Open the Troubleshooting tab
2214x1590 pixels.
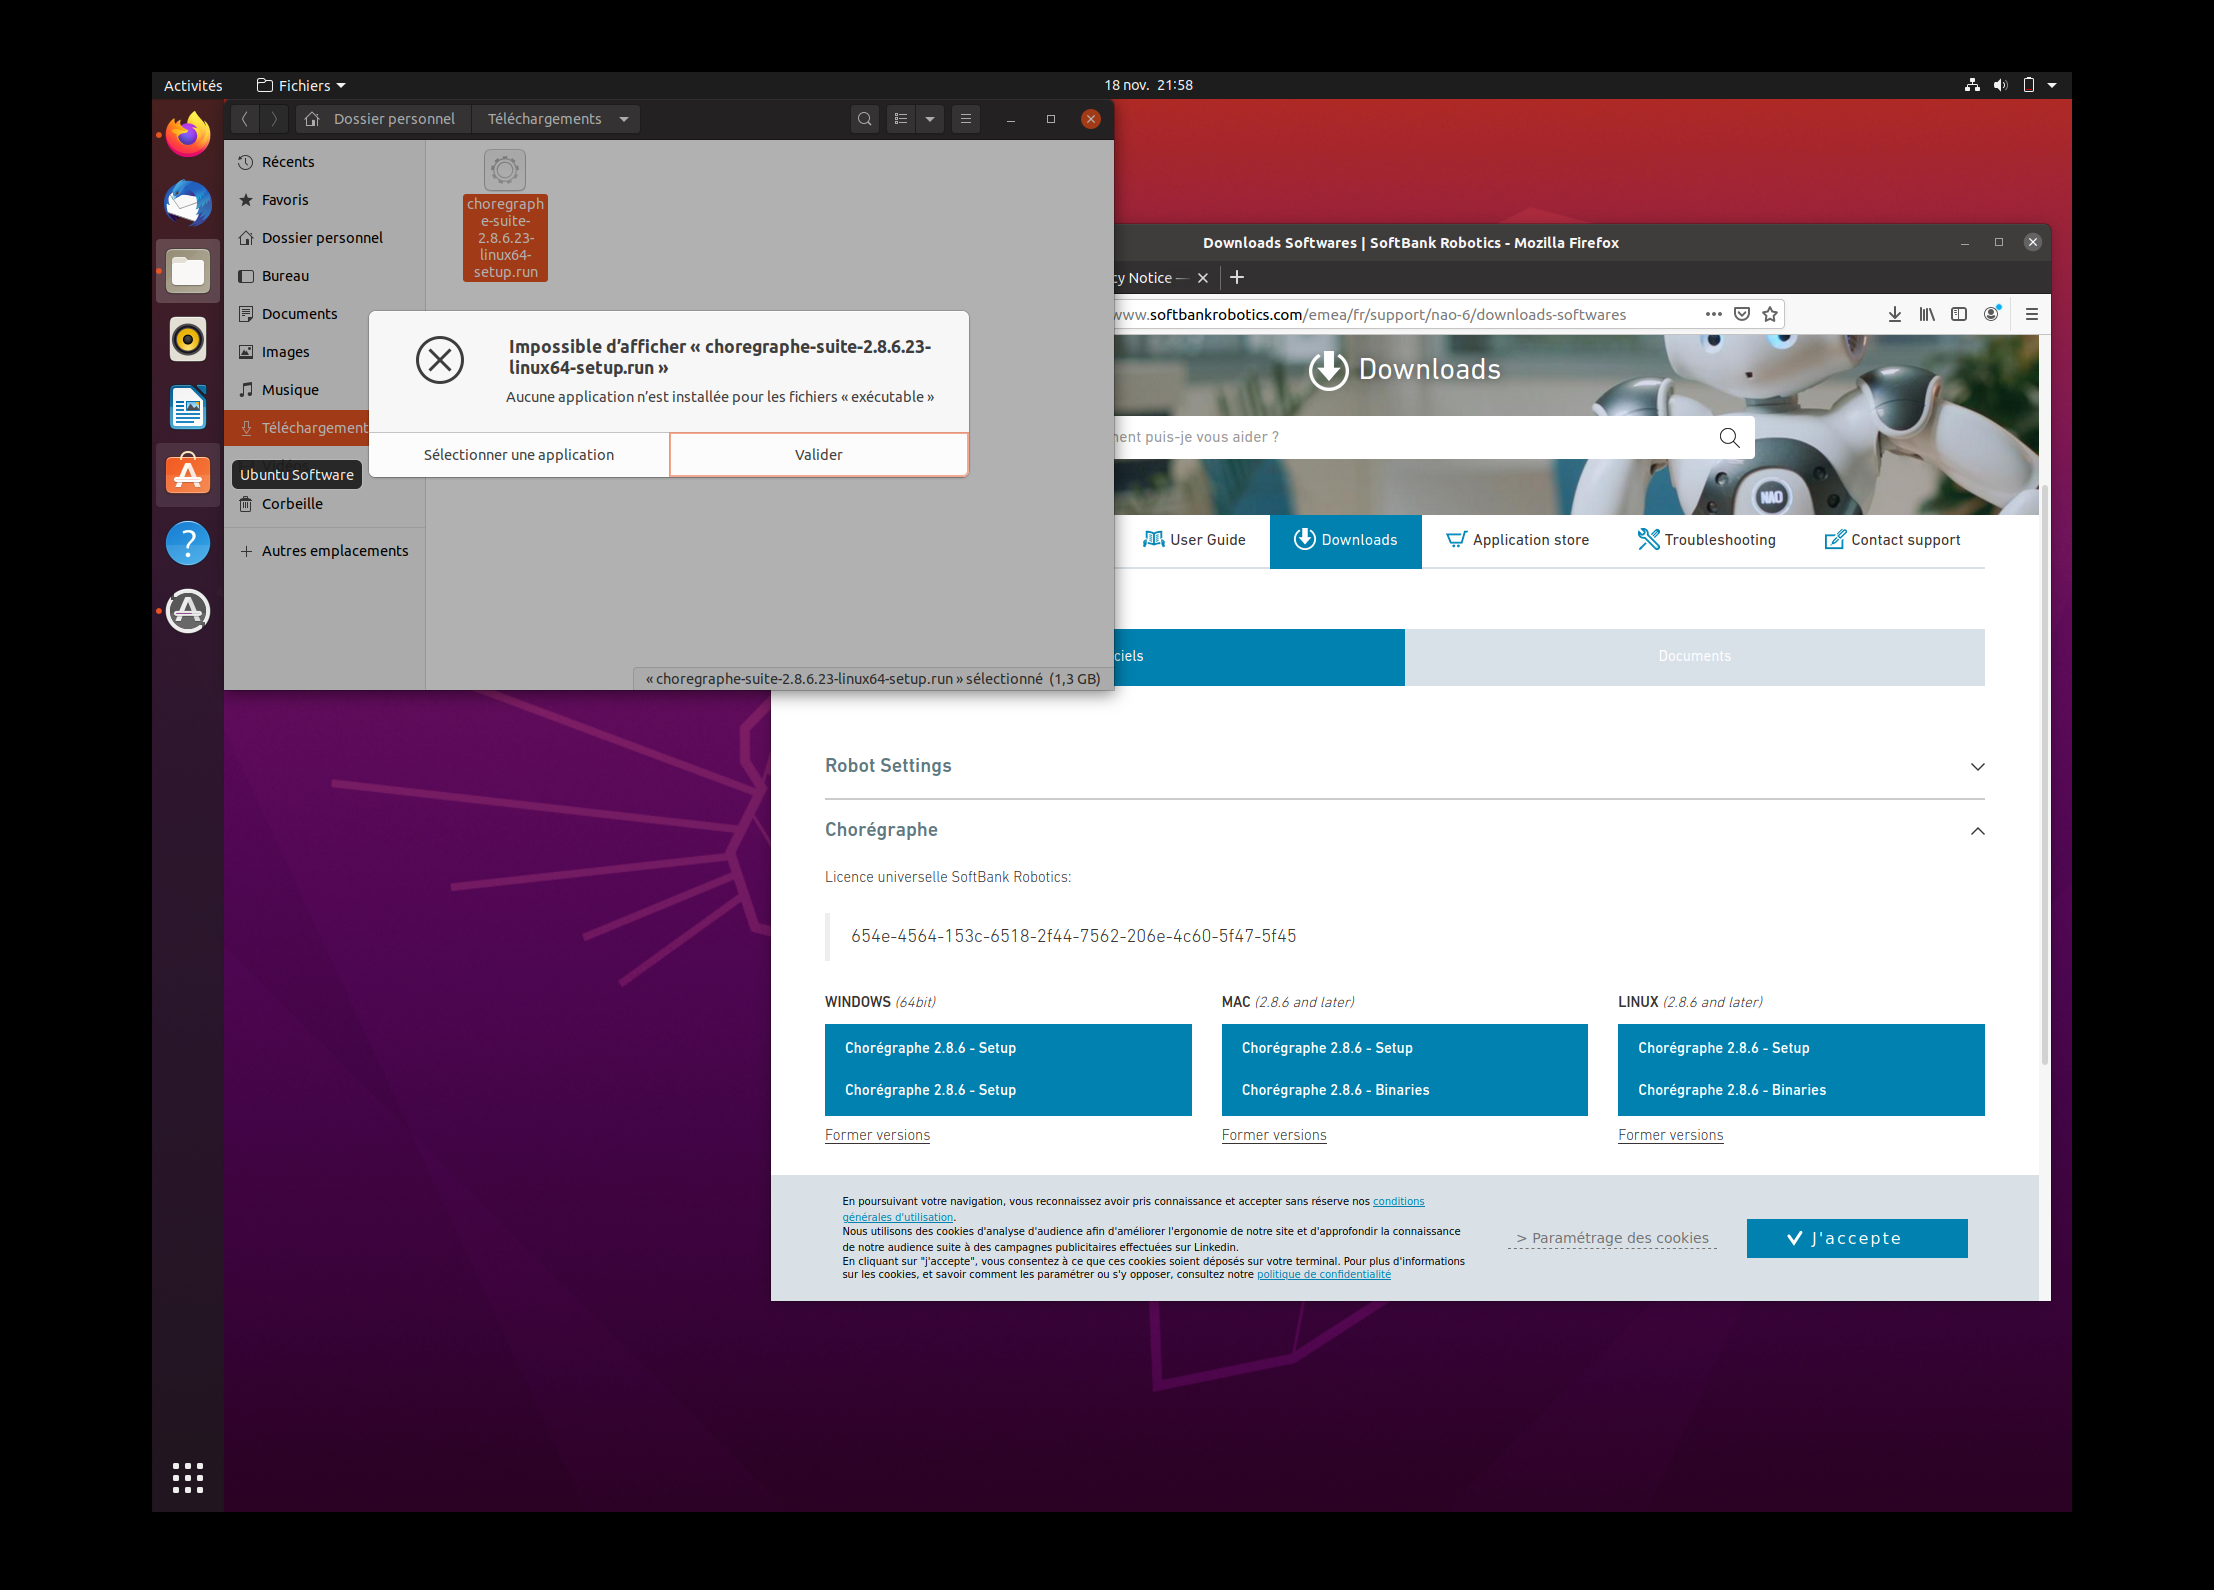coord(1707,540)
